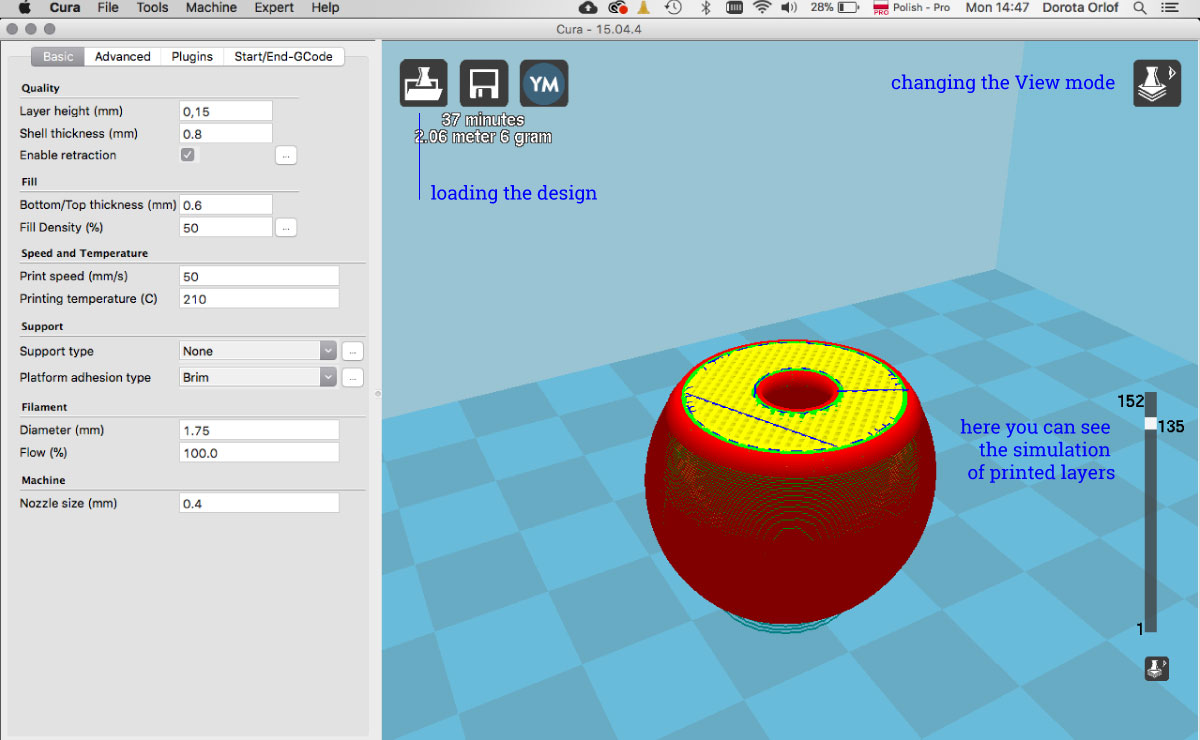Click the filament Diameter input field
Screen dimensions: 1200x740
point(259,430)
